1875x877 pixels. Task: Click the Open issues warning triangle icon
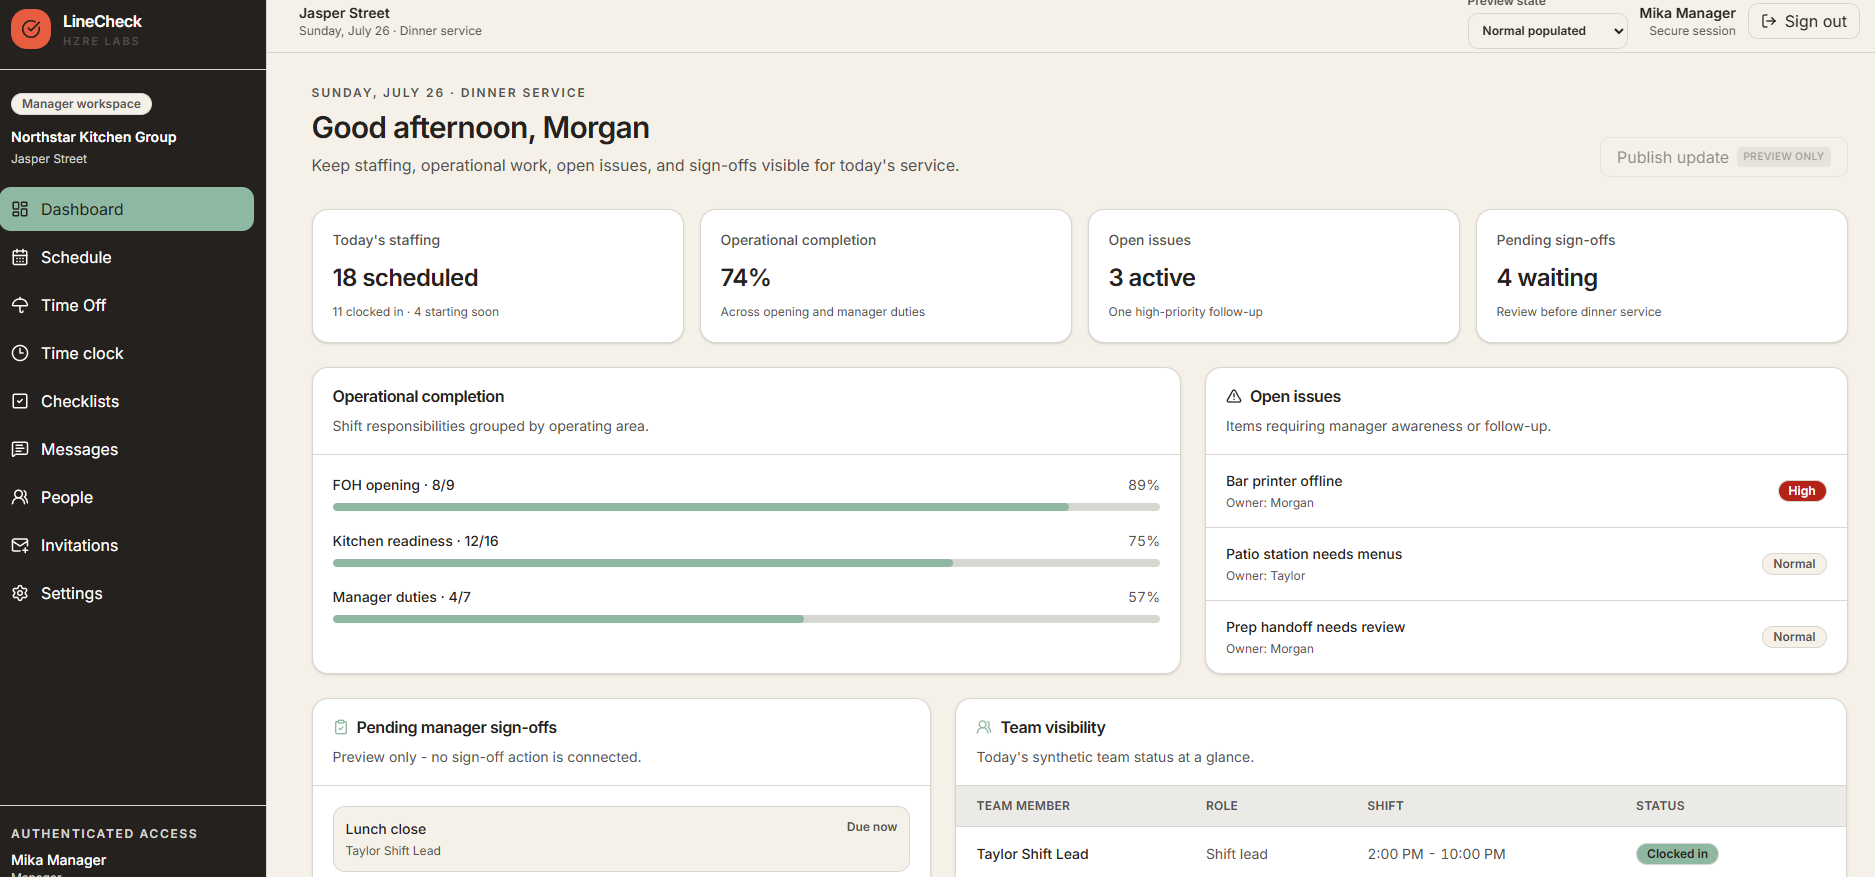click(x=1234, y=396)
